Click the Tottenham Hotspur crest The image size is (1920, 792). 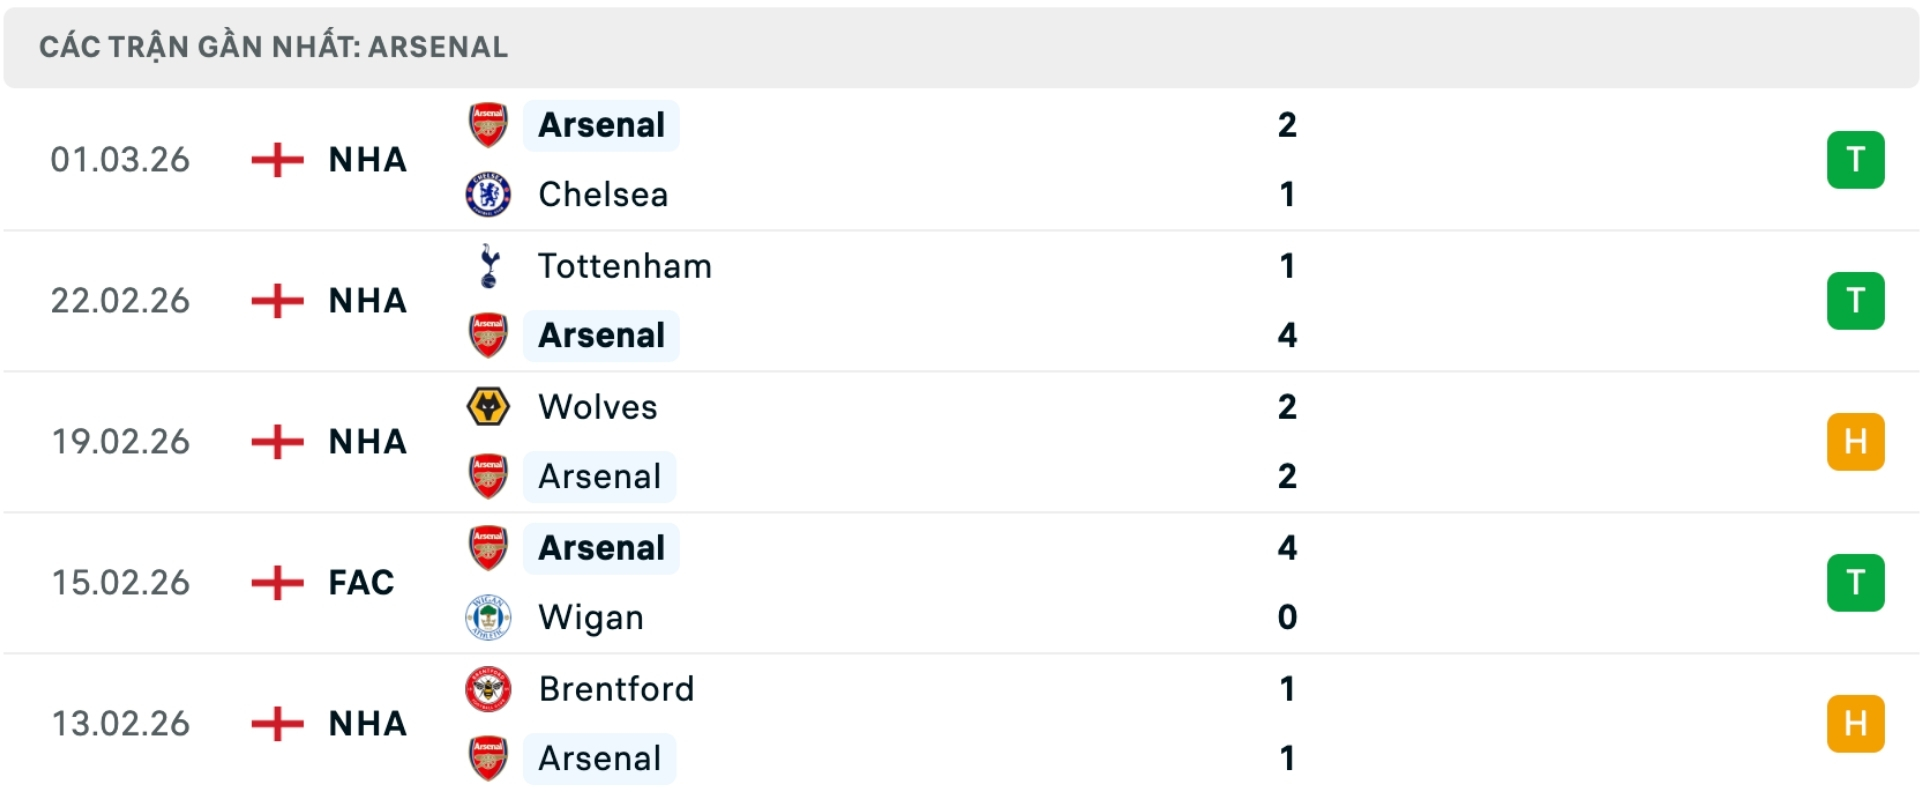tap(488, 266)
